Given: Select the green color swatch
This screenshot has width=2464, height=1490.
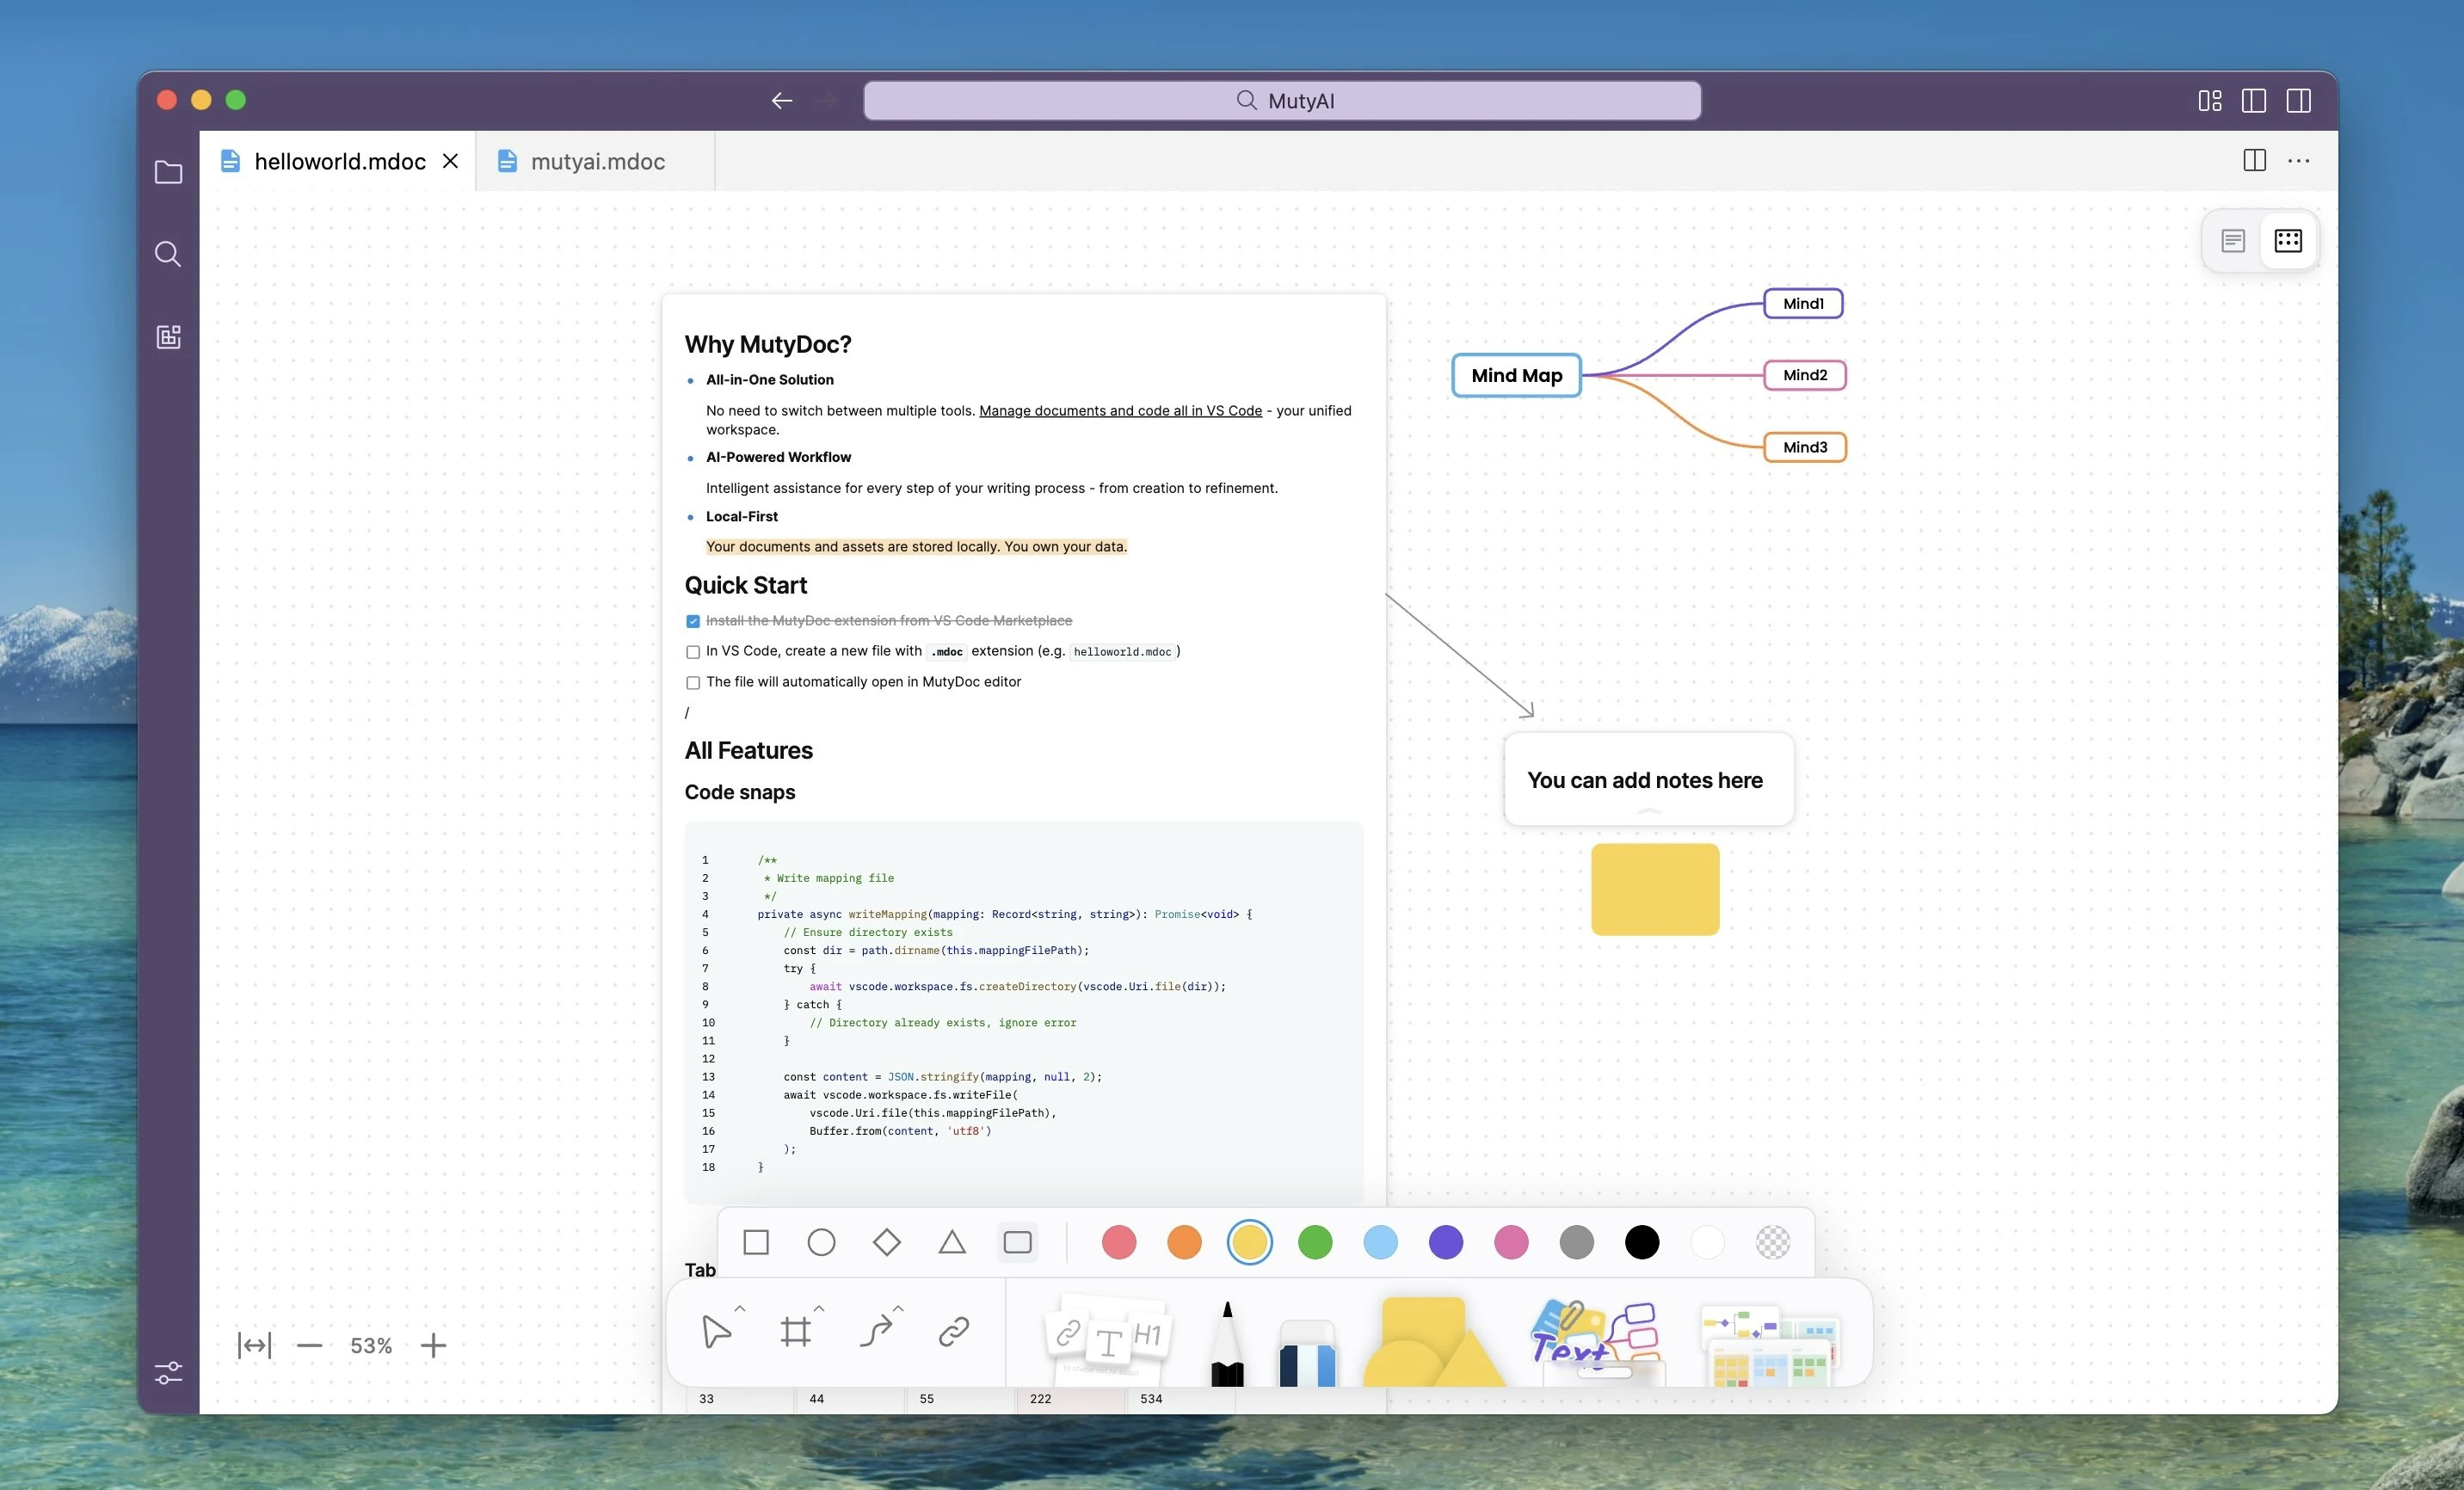Looking at the screenshot, I should click(1314, 1243).
